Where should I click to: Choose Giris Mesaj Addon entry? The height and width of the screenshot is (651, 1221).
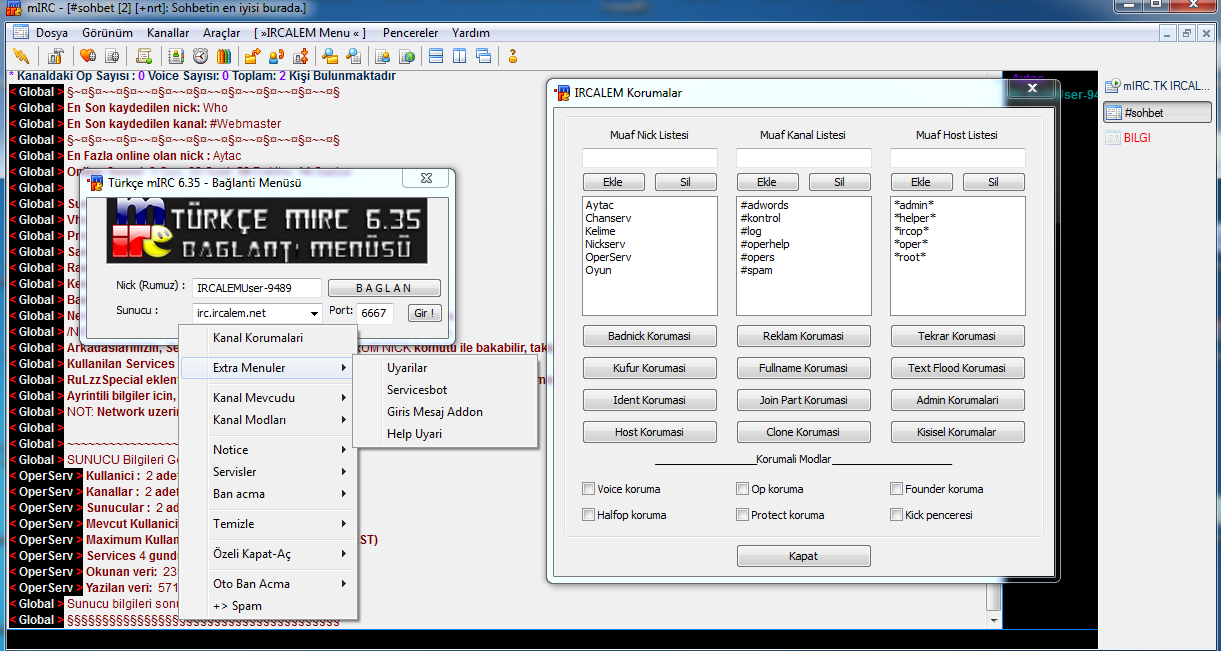[x=446, y=412]
